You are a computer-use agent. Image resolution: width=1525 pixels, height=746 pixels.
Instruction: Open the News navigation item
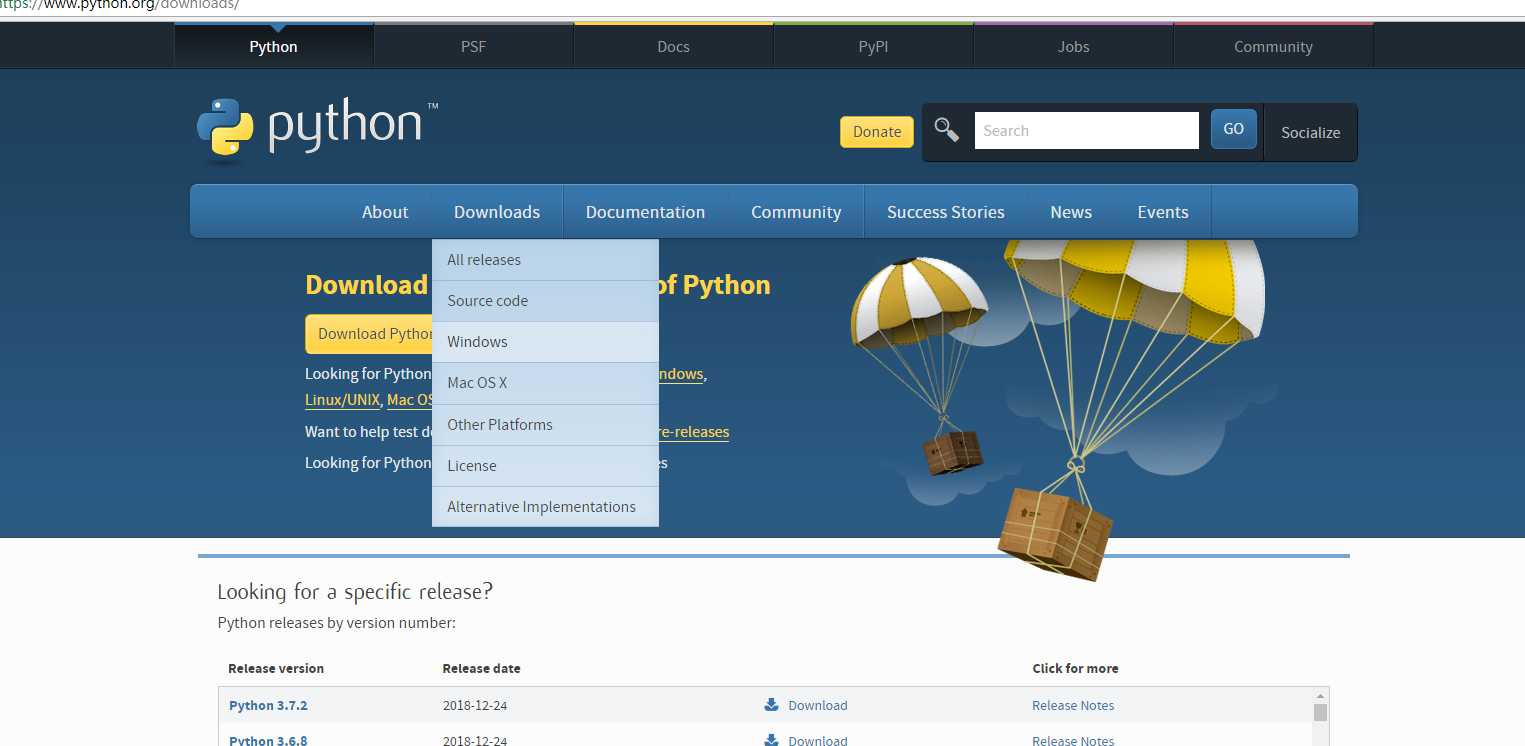point(1071,212)
